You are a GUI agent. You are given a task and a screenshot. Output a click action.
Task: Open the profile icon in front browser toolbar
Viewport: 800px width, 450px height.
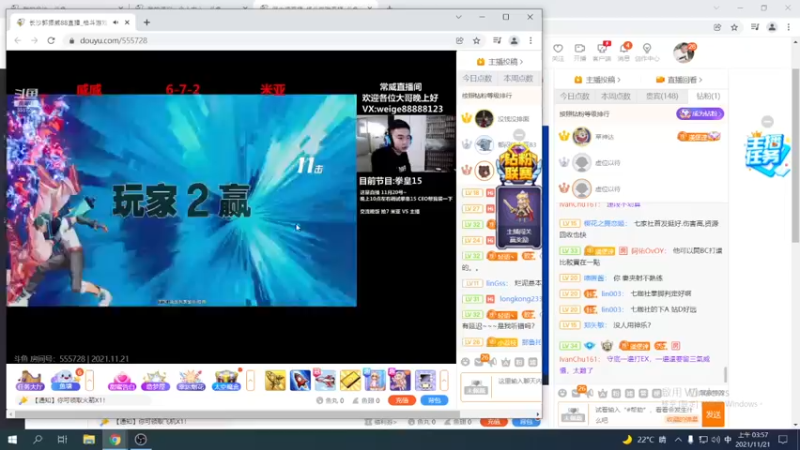(x=514, y=40)
